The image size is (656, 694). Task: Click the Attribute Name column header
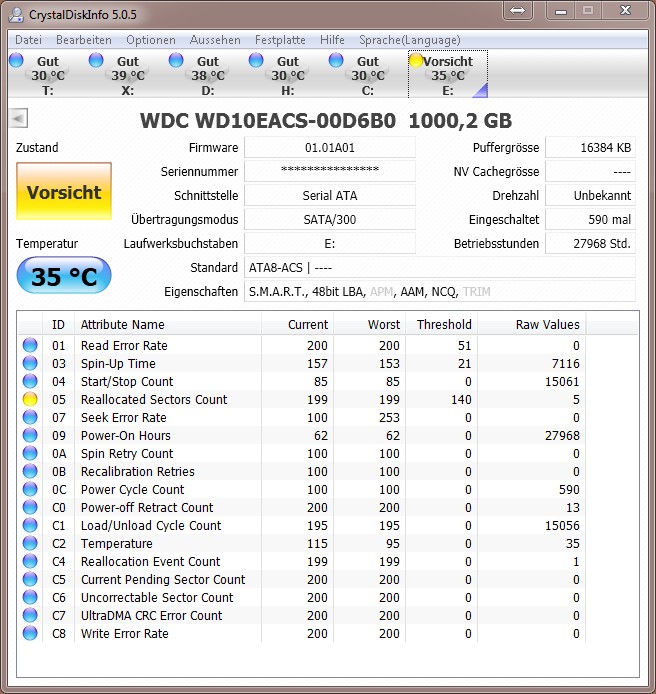click(168, 324)
